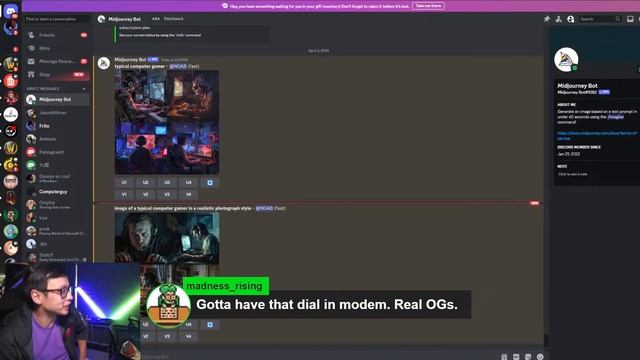Image resolution: width=640 pixels, height=360 pixels.
Task: Open Frito direct message
Action: pyautogui.click(x=56, y=126)
